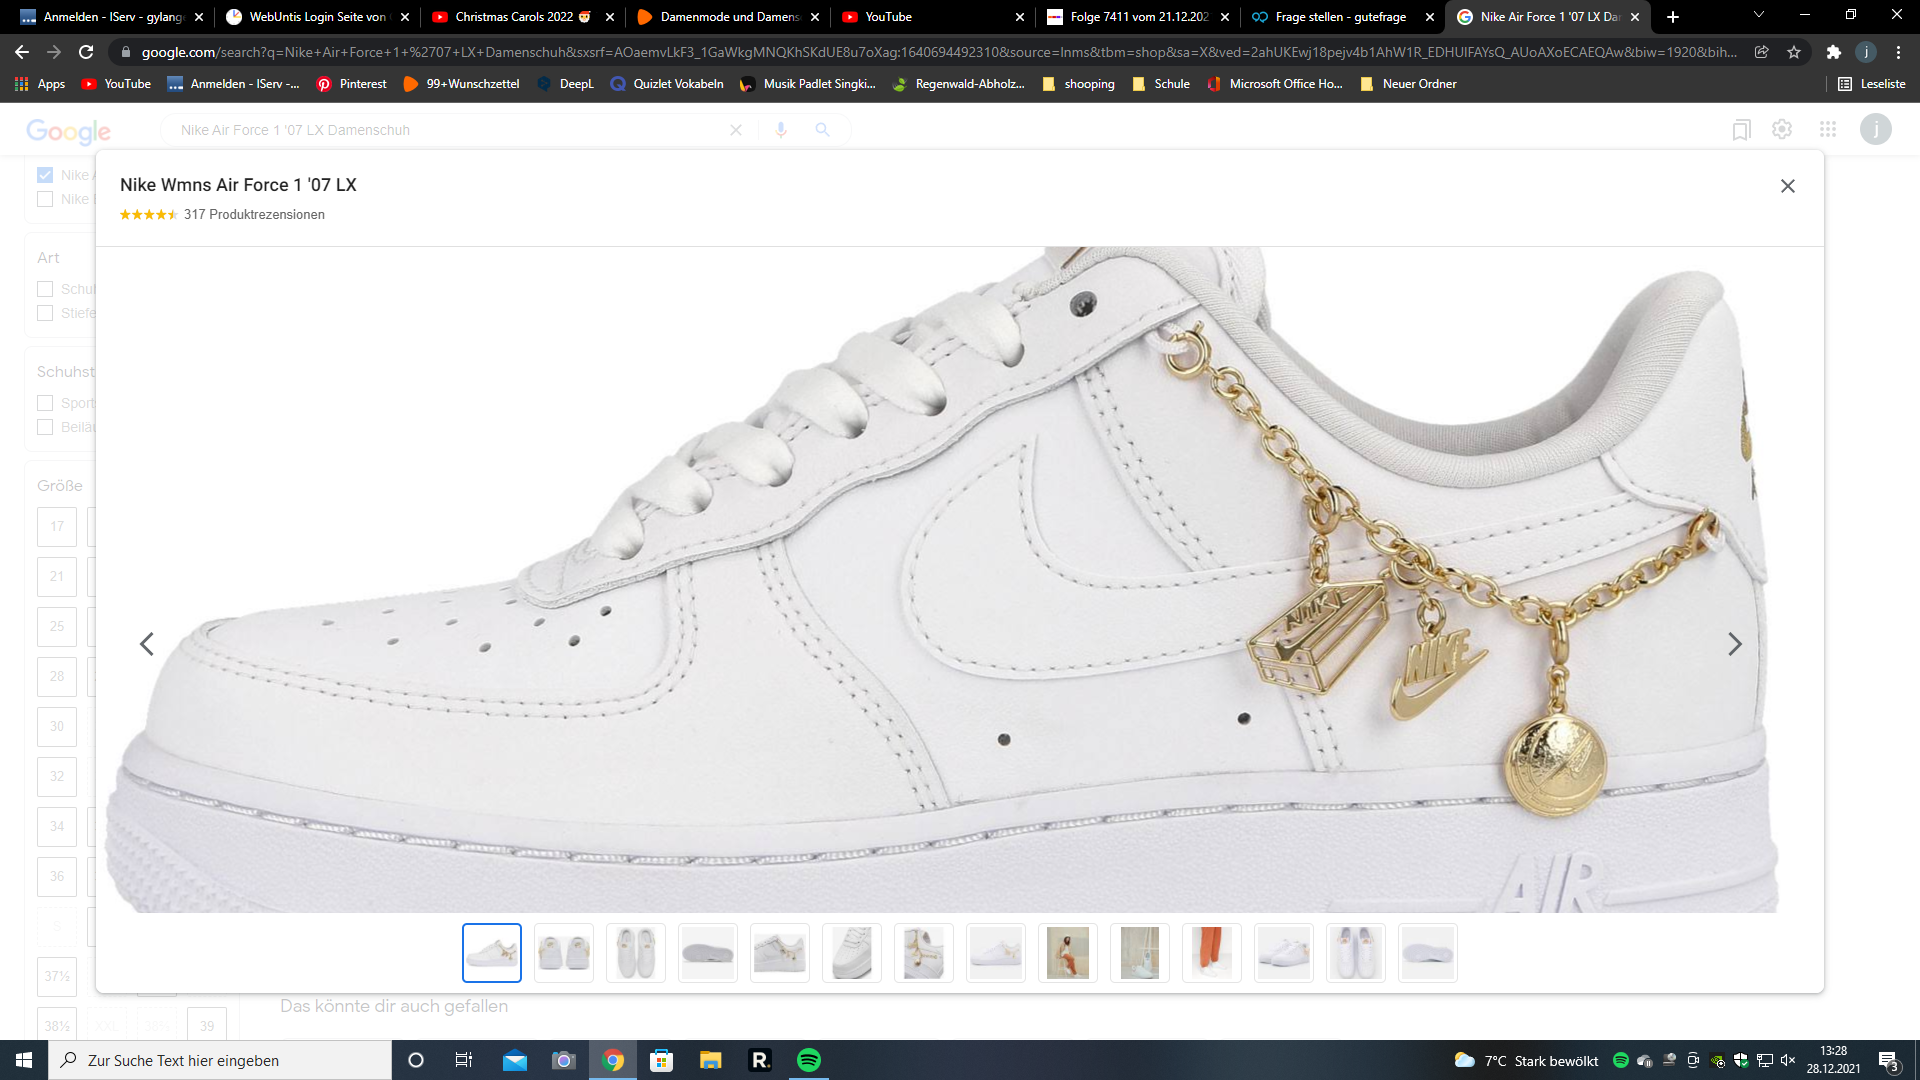Select the second product thumbnail
The height and width of the screenshot is (1080, 1920).
click(563, 952)
